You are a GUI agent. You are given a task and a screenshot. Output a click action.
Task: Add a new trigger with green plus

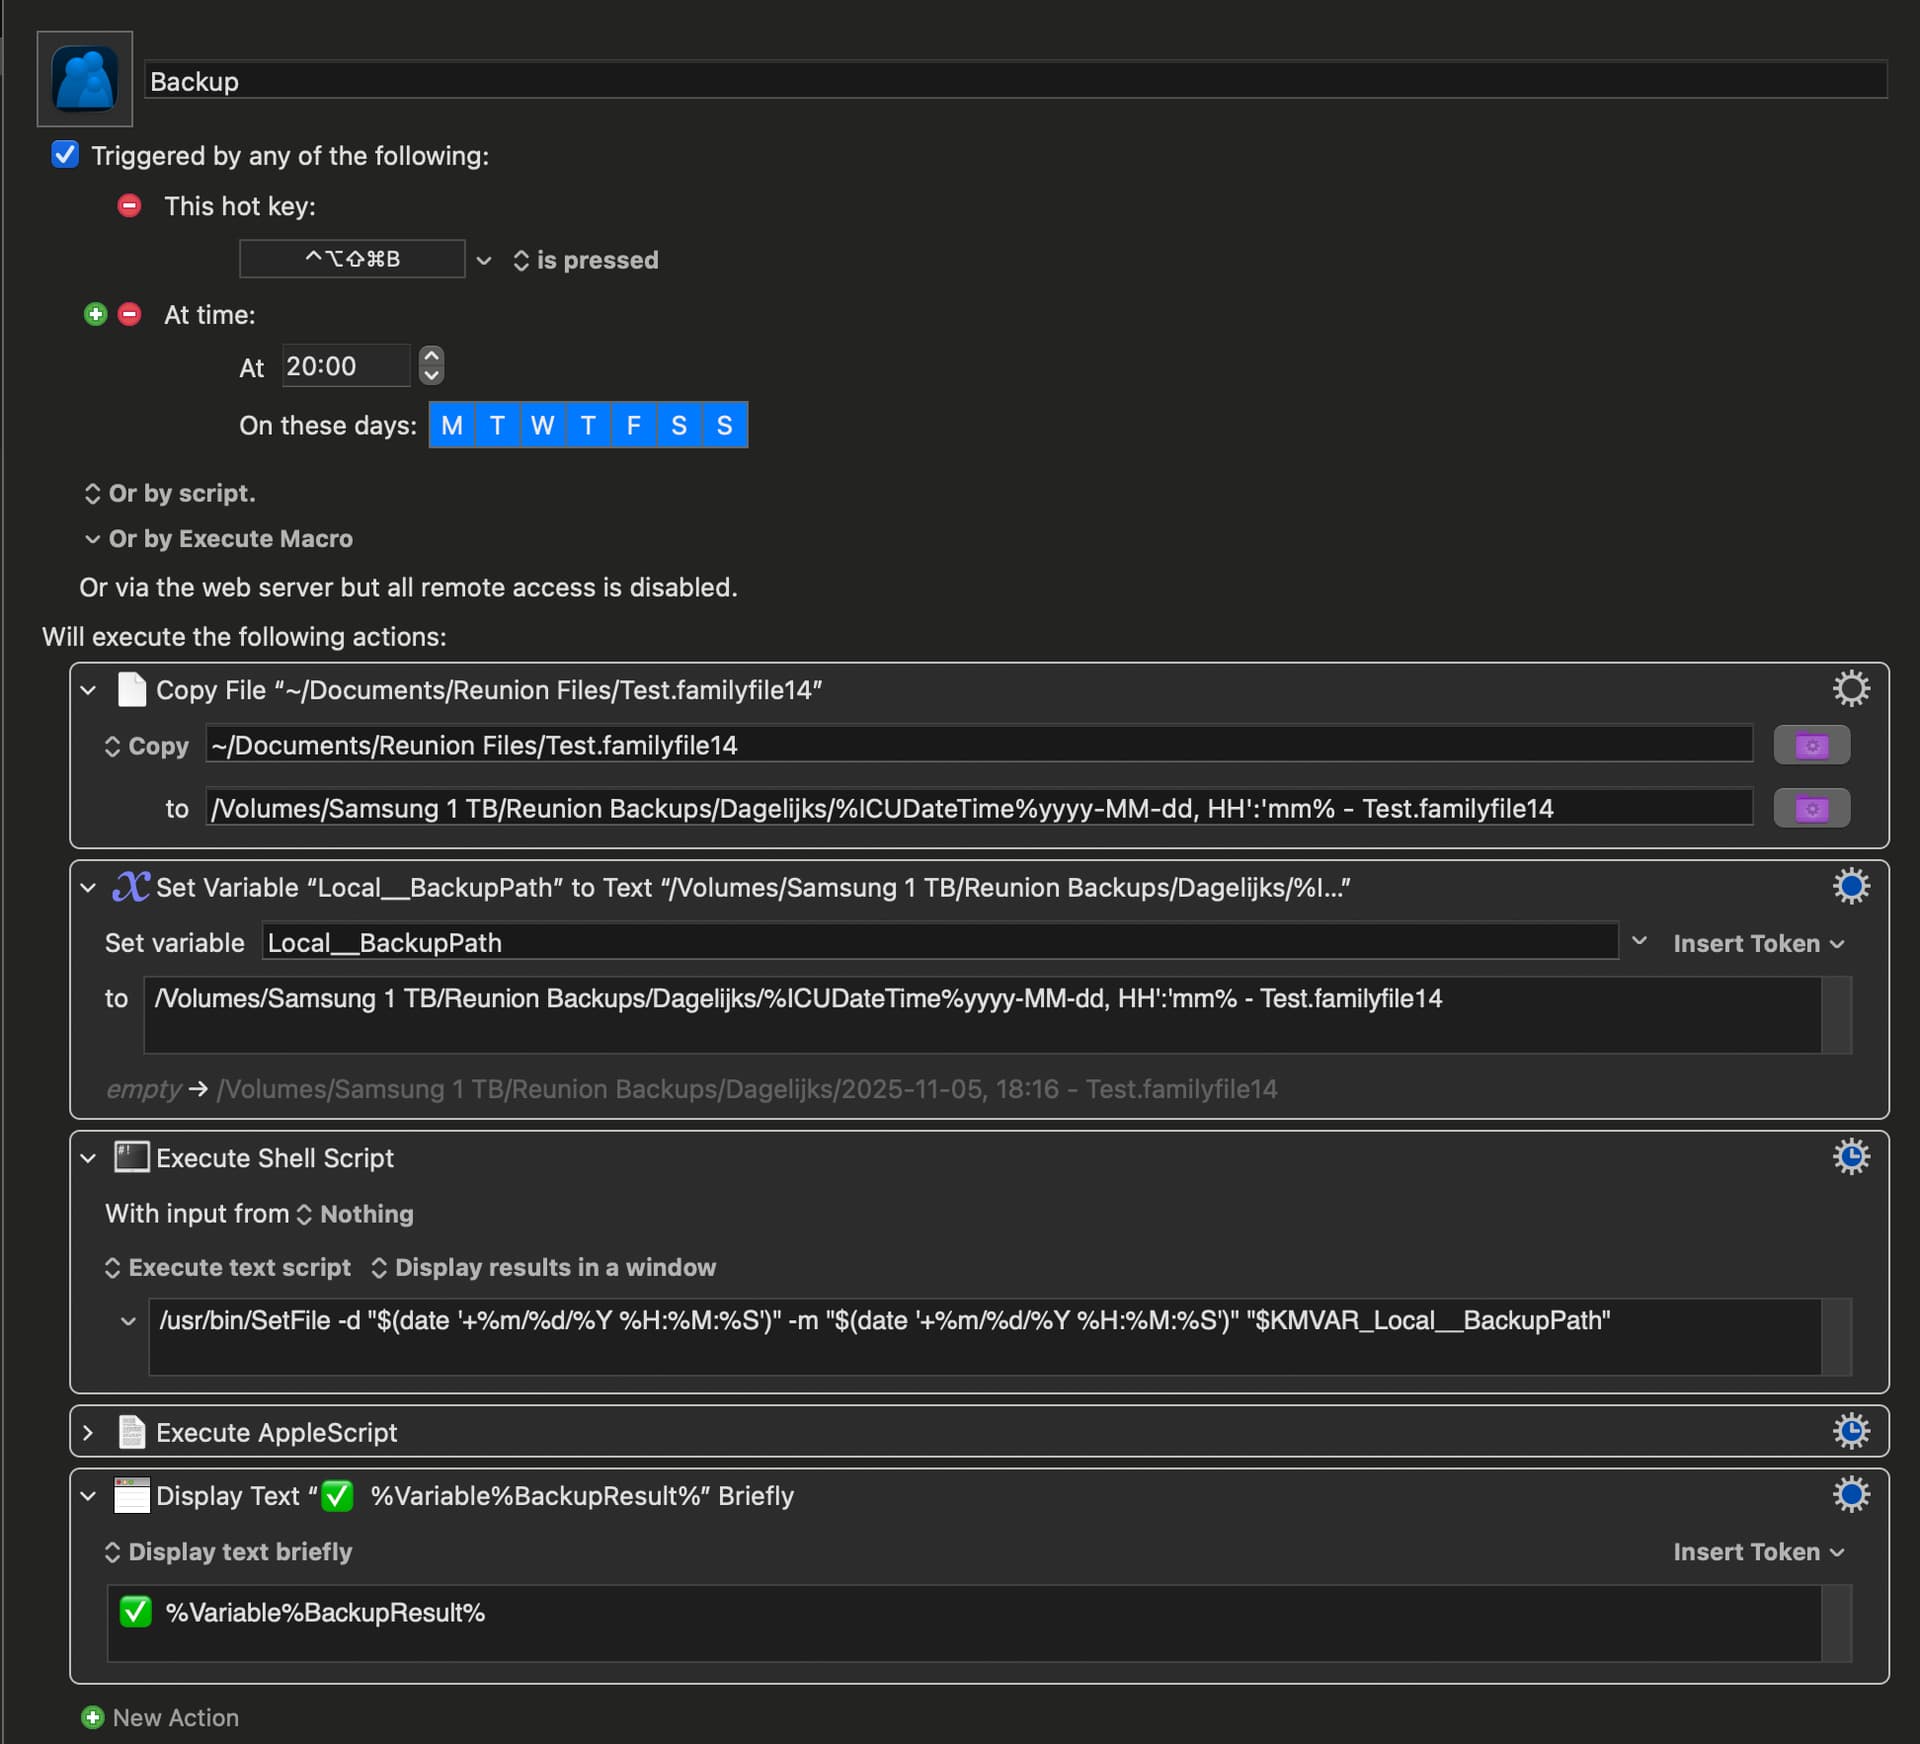tap(95, 315)
